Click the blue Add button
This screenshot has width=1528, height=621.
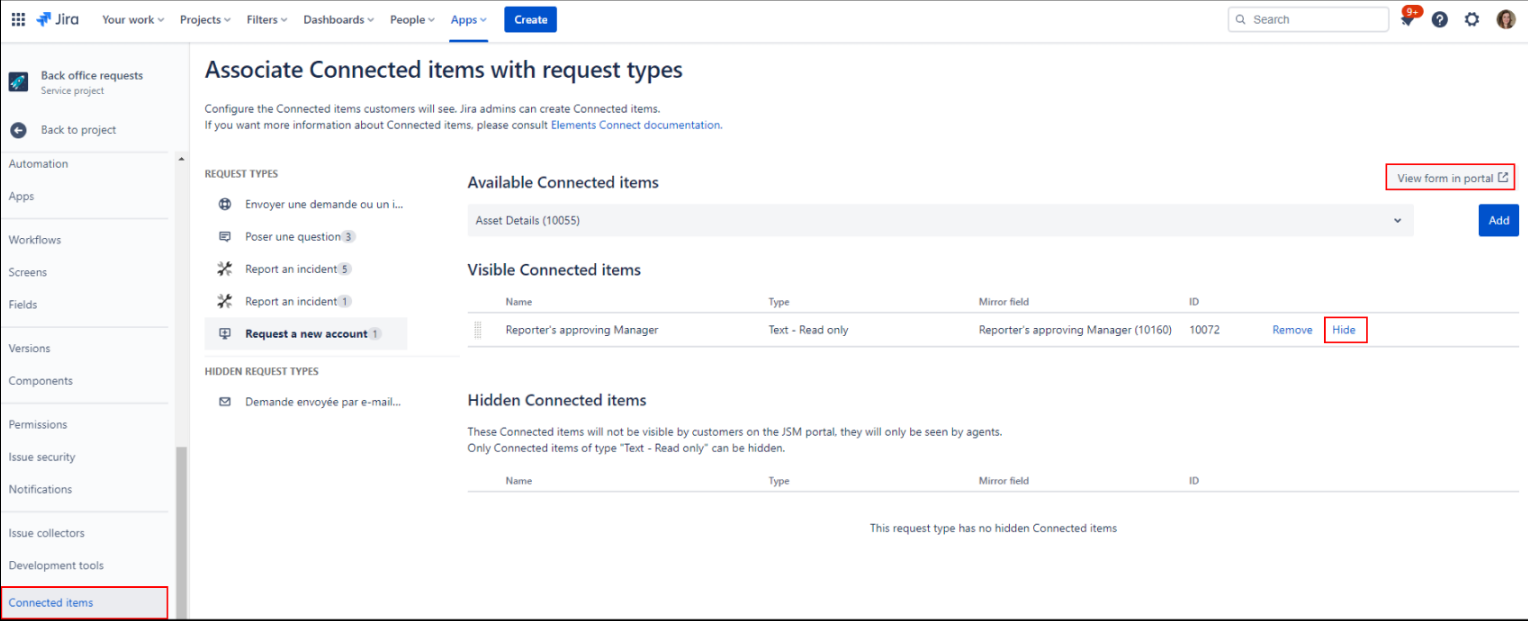(1498, 220)
